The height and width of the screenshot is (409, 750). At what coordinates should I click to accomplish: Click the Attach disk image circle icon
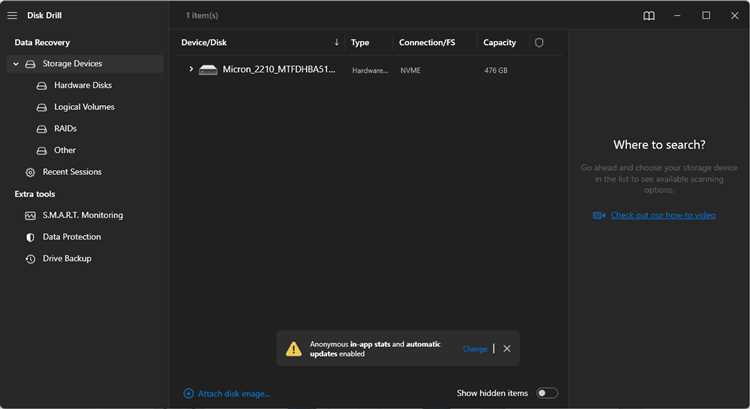pos(188,393)
